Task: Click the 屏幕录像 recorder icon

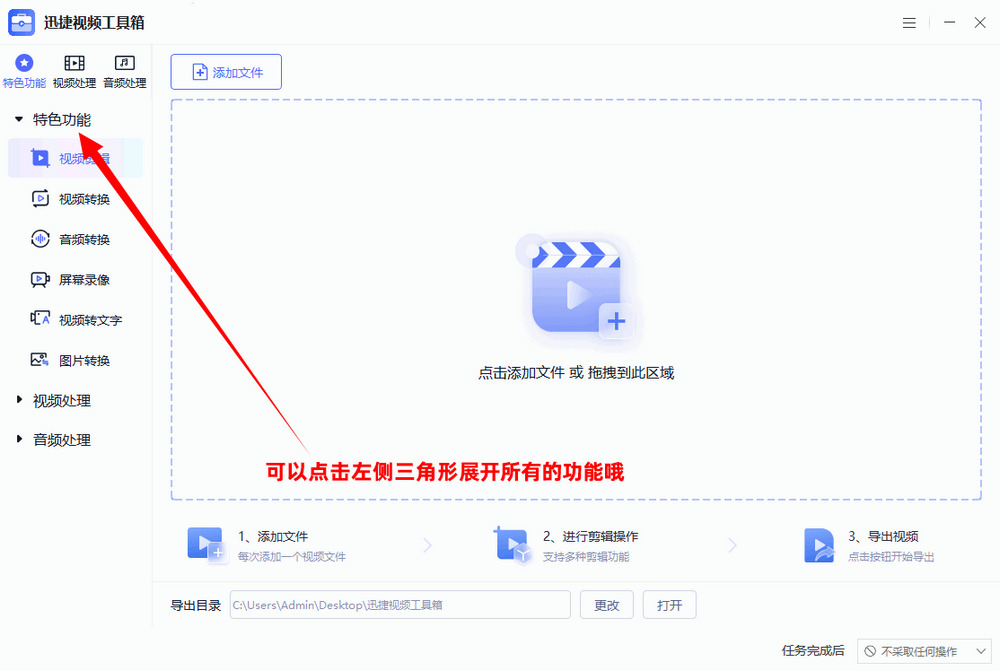Action: point(40,279)
